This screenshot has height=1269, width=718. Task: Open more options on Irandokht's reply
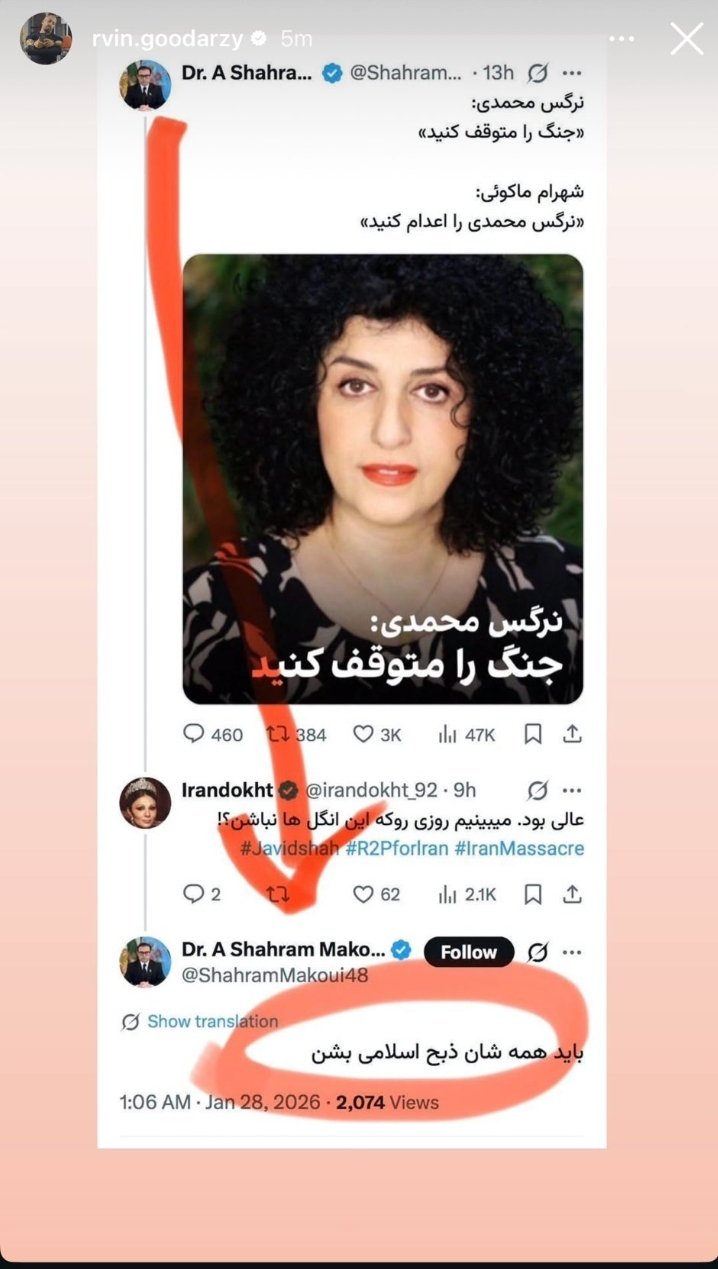point(572,791)
